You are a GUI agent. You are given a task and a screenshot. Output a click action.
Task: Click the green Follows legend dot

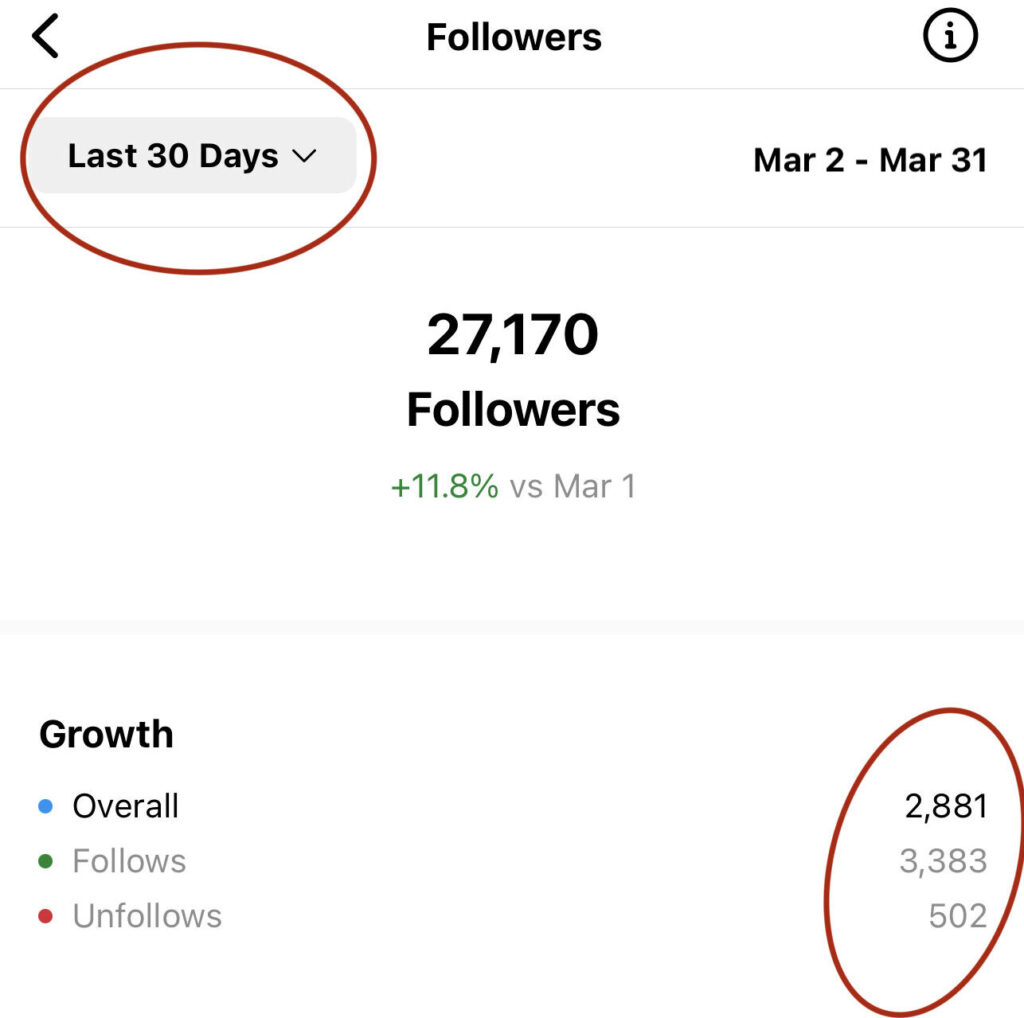(46, 861)
